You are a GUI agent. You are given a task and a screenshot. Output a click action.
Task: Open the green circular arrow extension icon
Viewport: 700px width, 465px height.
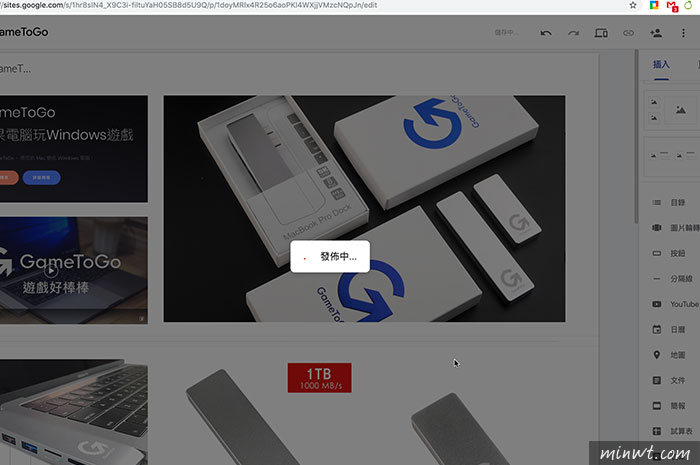click(x=689, y=5)
